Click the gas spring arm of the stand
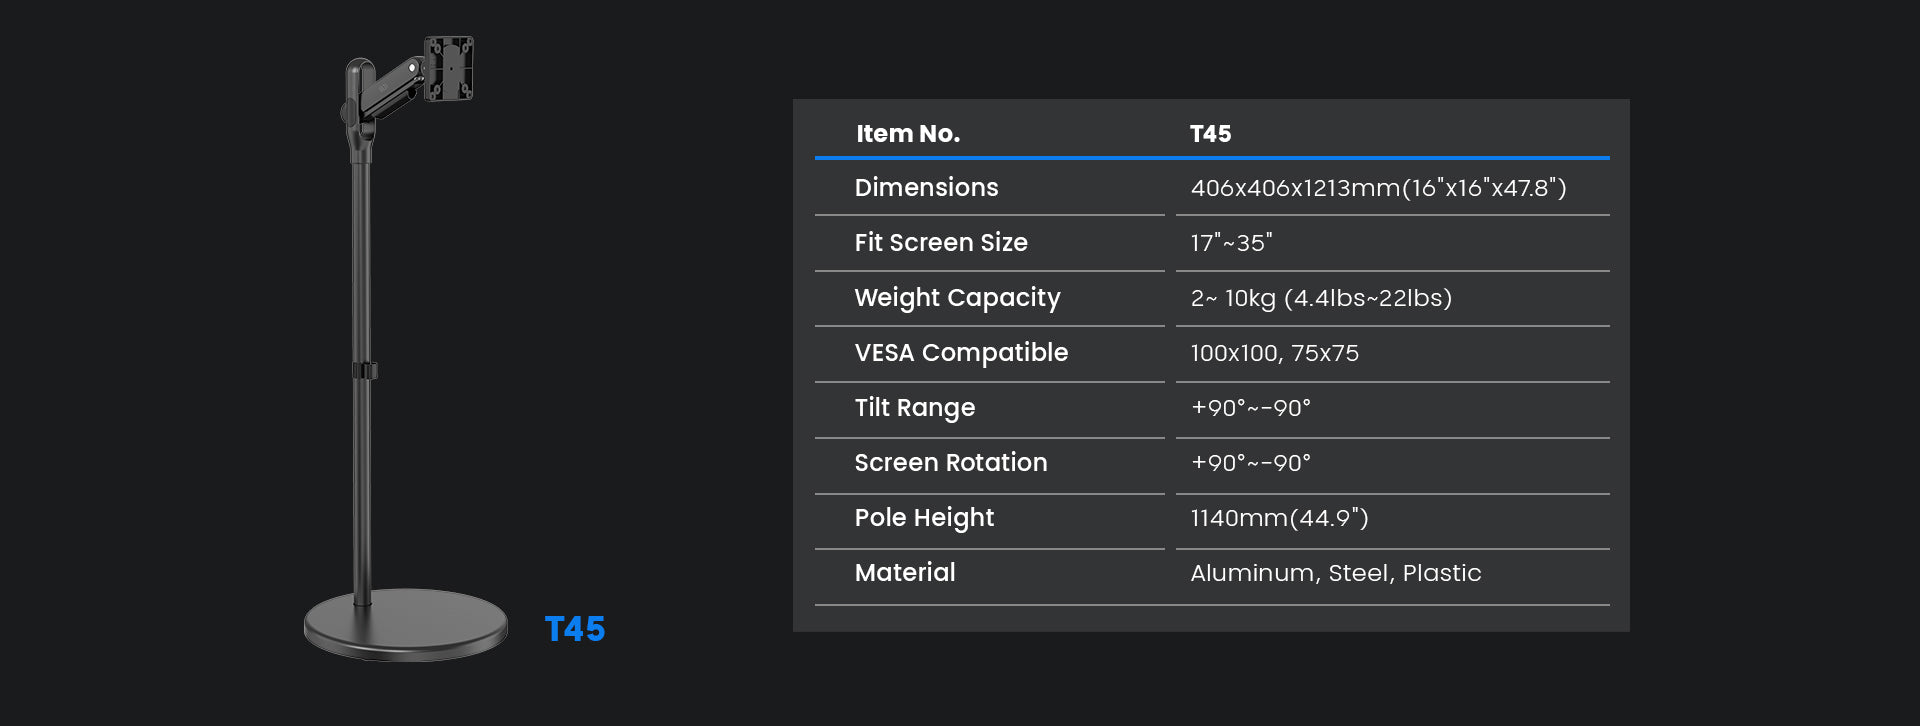 [x=395, y=85]
